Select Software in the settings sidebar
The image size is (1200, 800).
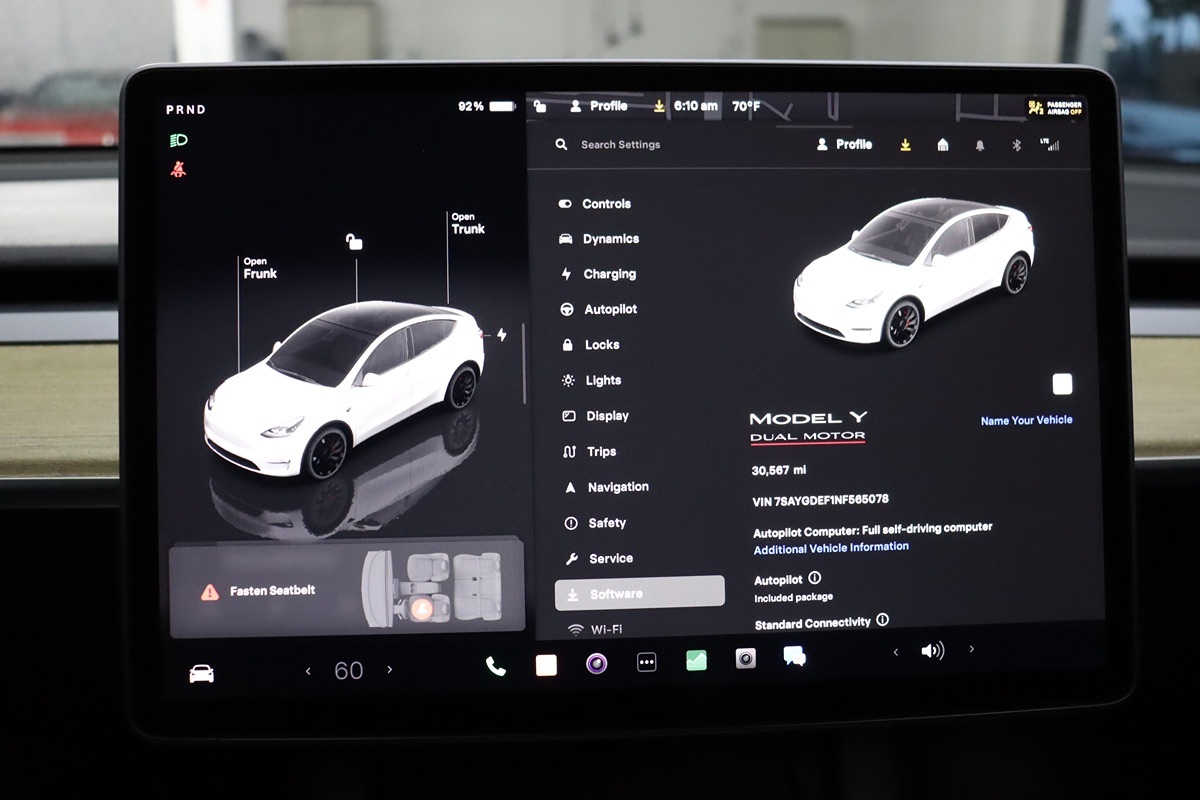click(639, 593)
